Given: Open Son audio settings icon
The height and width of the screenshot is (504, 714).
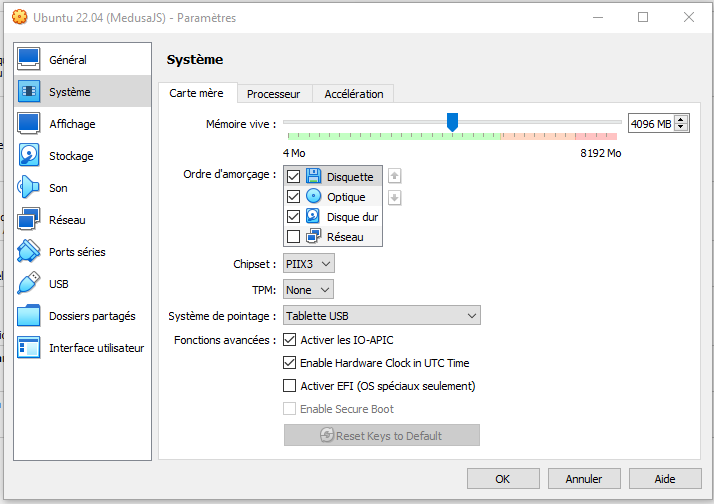Looking at the screenshot, I should [29, 187].
